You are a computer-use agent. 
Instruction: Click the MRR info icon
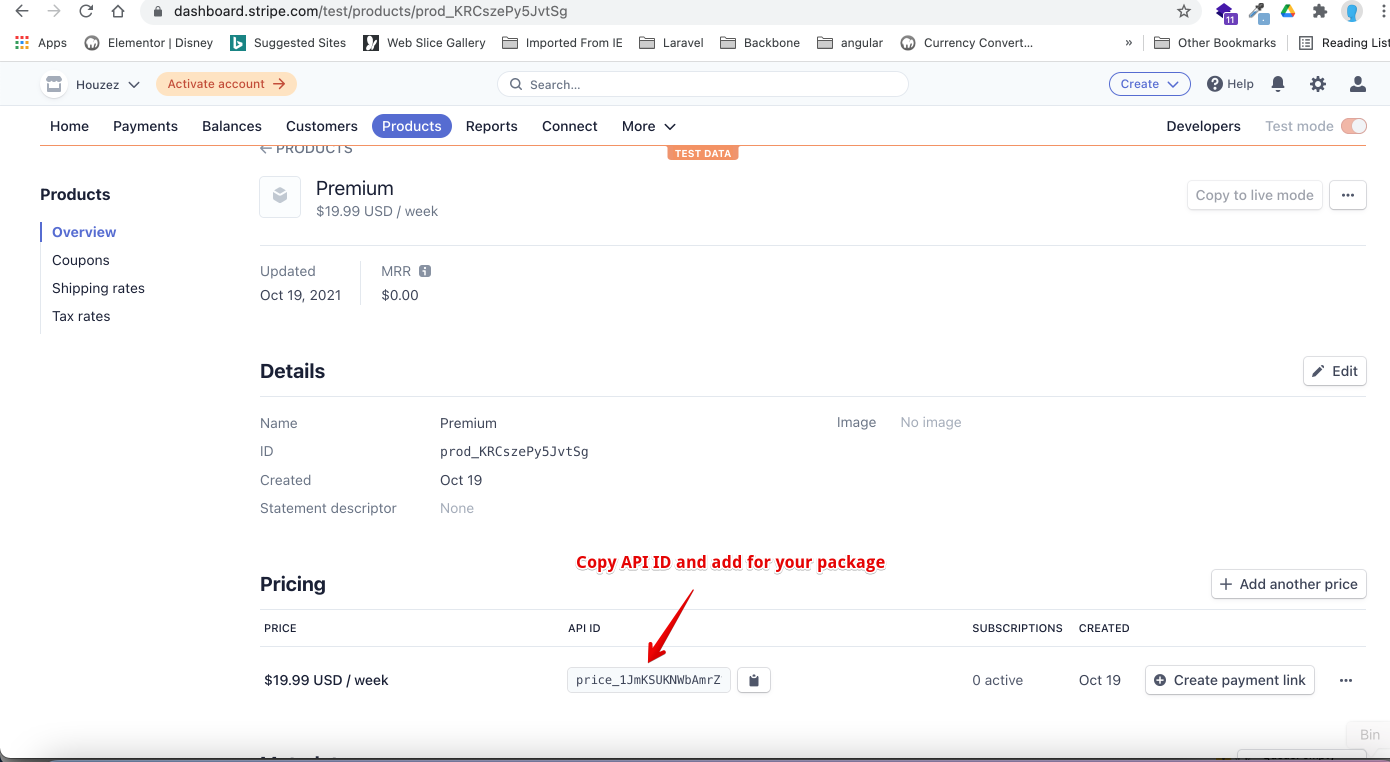425,271
